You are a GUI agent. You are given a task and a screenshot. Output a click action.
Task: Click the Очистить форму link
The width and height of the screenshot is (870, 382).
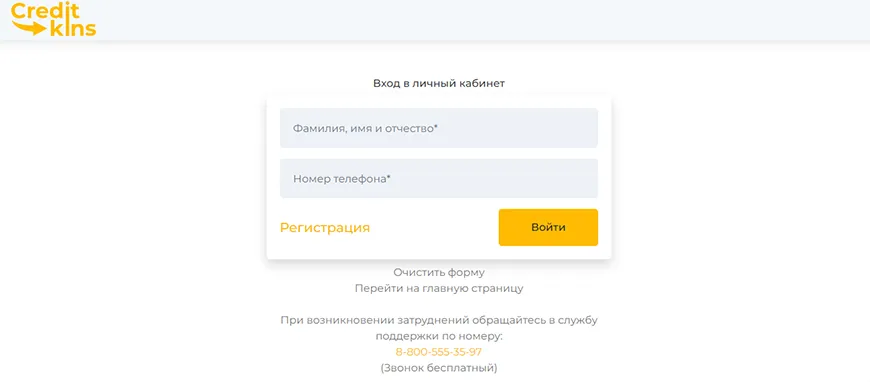point(439,273)
